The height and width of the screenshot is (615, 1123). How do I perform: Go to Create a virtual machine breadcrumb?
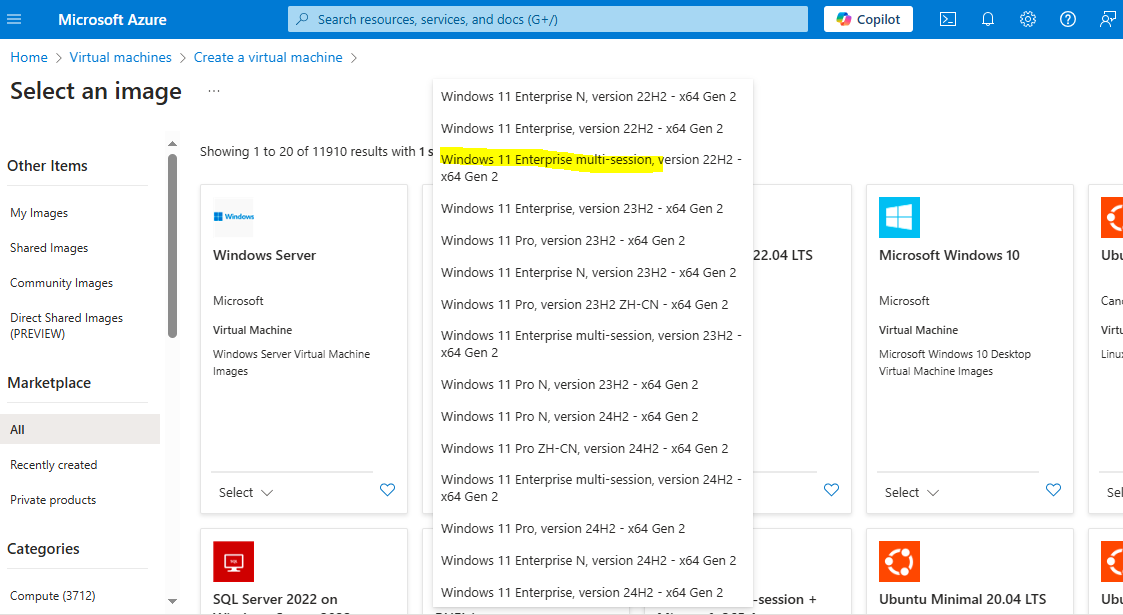[268, 57]
